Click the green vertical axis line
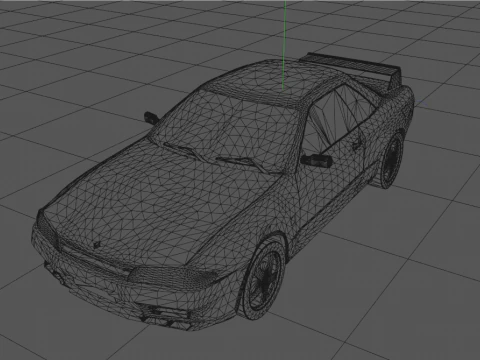This screenshot has height=360, width=480. pyautogui.click(x=284, y=45)
